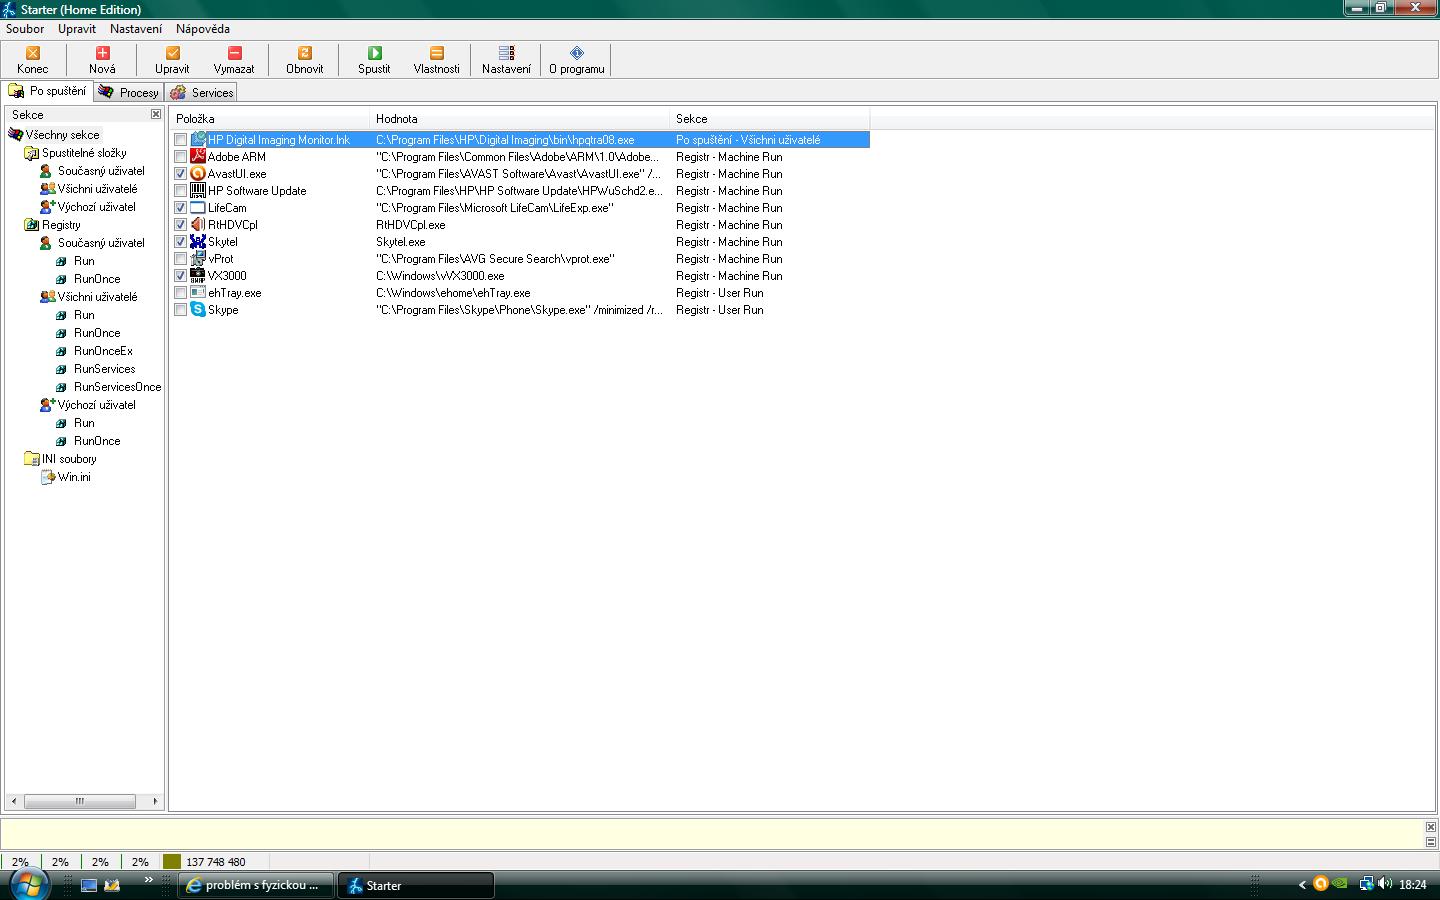
Task: Select the Po spuštění tab
Action: pyautogui.click(x=48, y=91)
